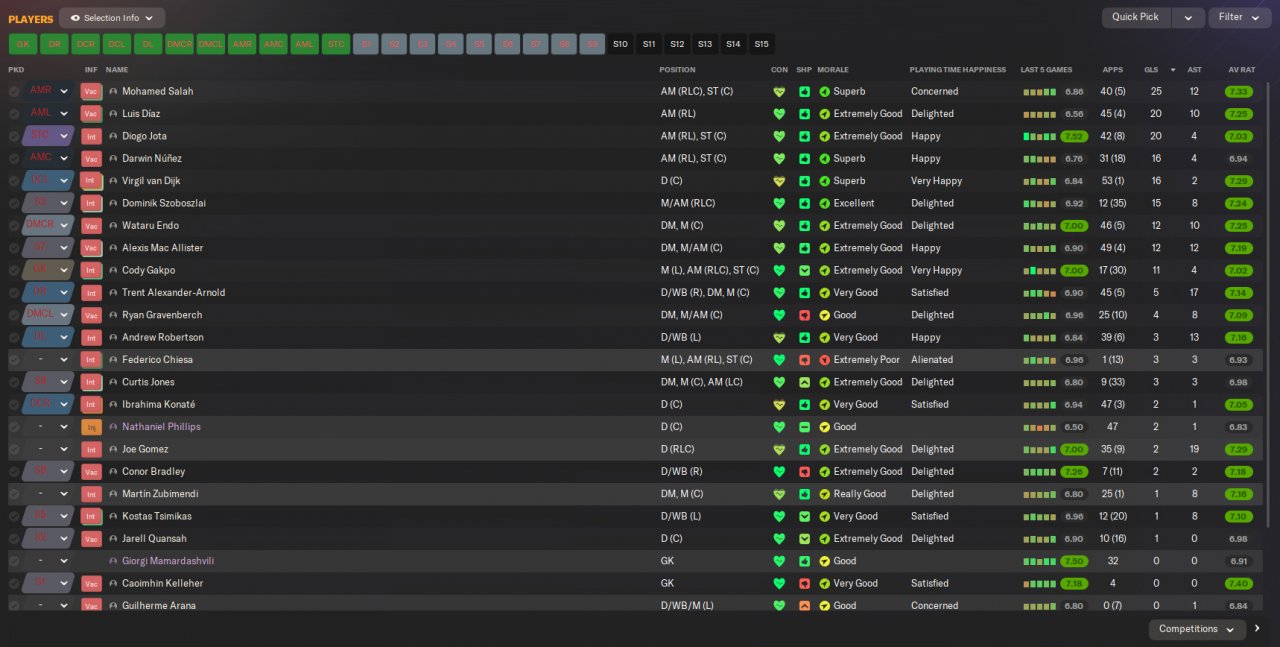Click Virgil van Dijk's condition heart icon
Screen dimensions: 1280x647
[780, 181]
